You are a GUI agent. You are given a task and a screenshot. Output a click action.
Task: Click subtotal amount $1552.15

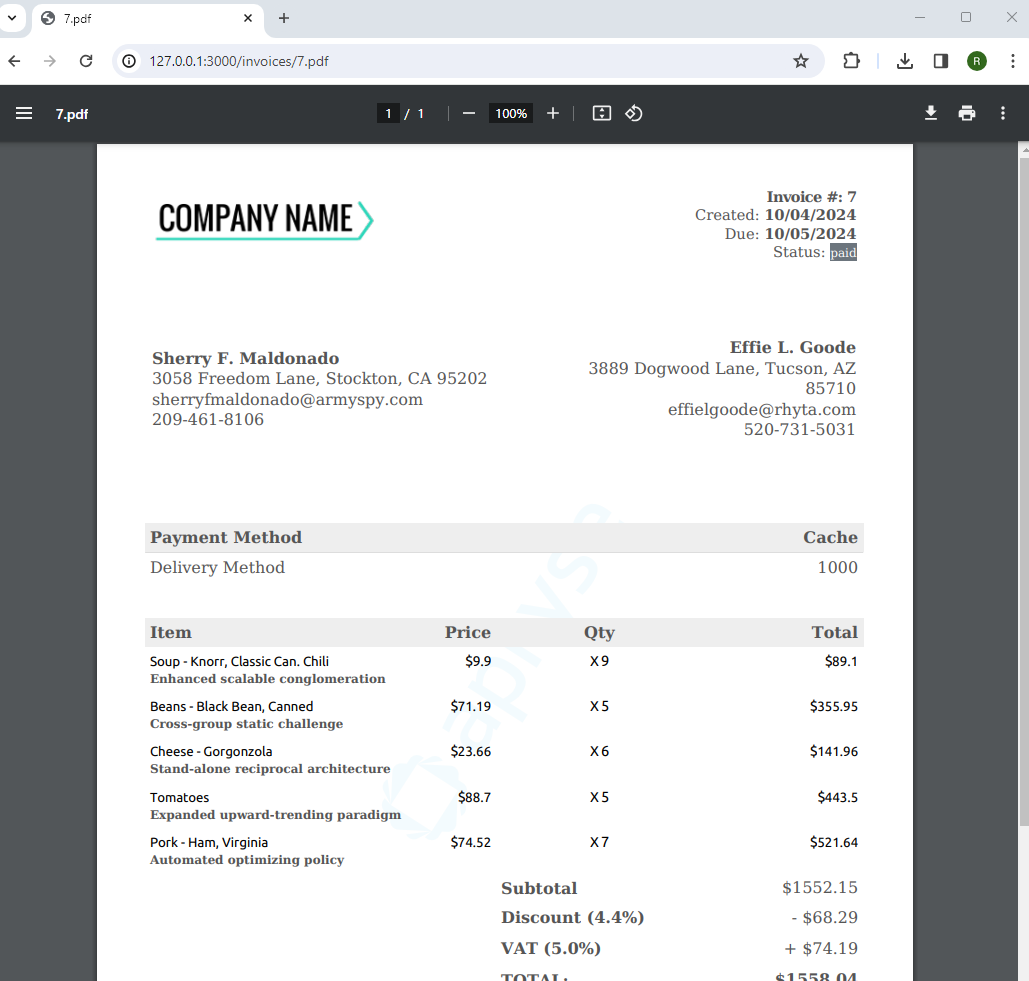[x=820, y=888]
